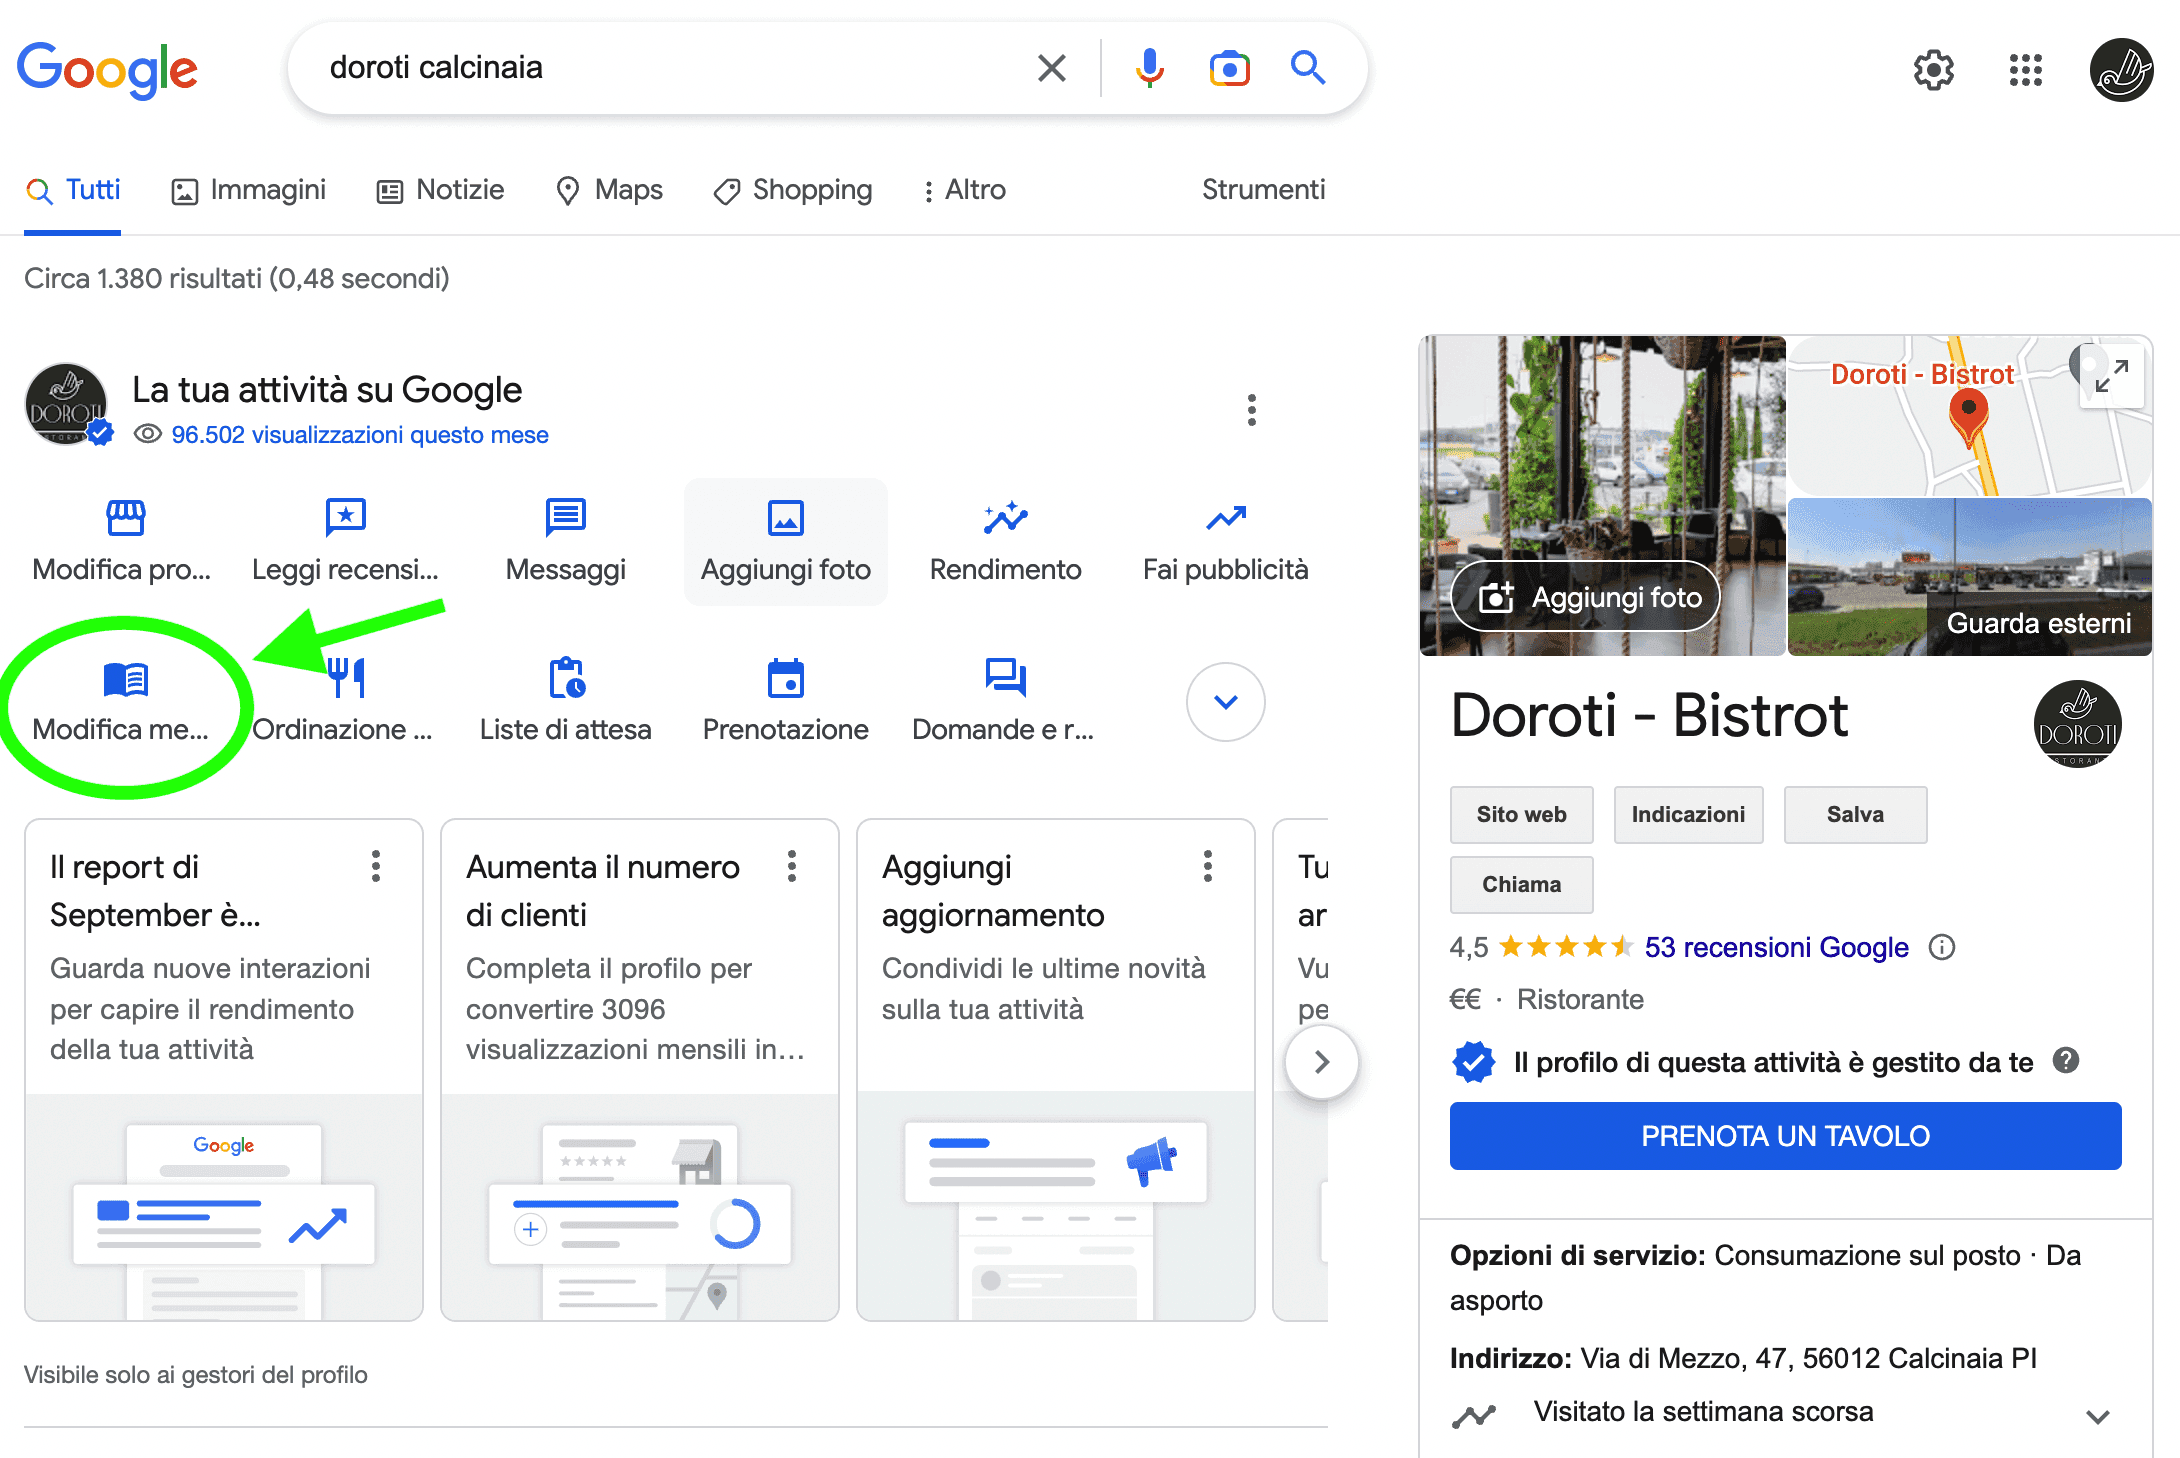2180x1458 pixels.
Task: Open 'Il report di September' card
Action: coord(224,1070)
